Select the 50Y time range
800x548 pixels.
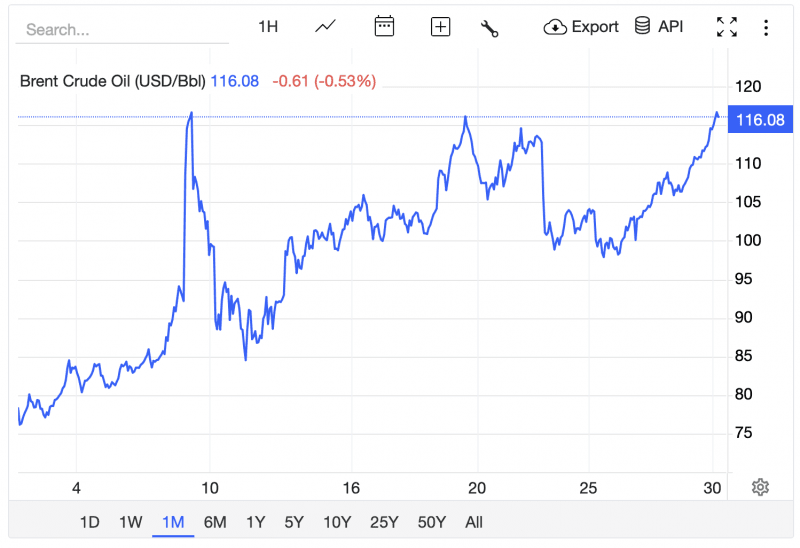(x=432, y=522)
